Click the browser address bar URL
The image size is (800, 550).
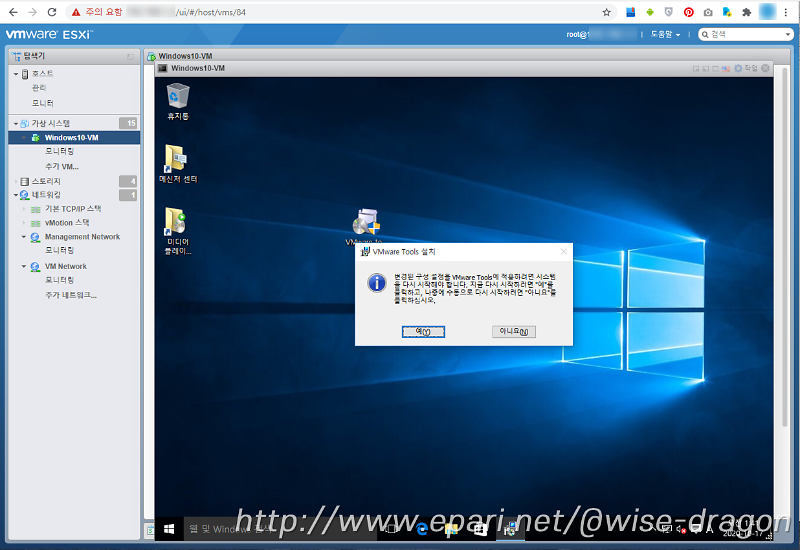pos(211,12)
